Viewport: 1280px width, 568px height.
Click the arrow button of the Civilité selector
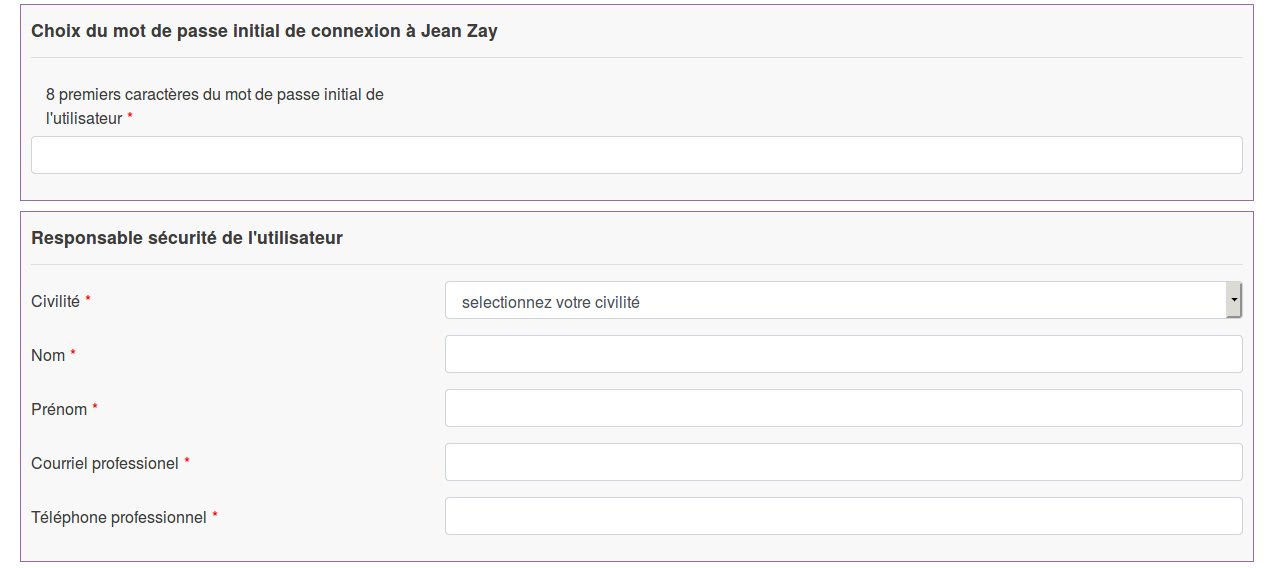coord(1234,300)
